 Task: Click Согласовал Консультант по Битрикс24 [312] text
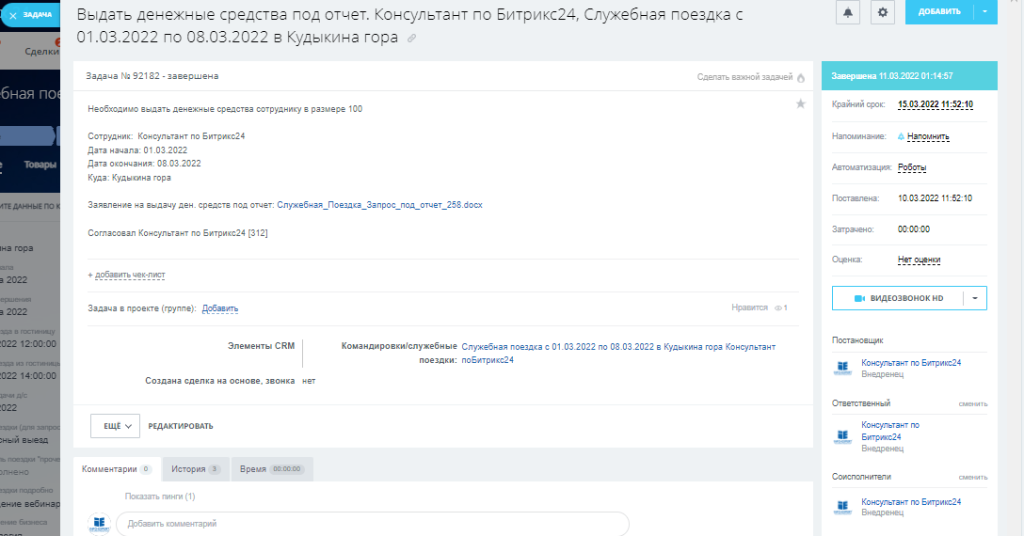point(178,233)
